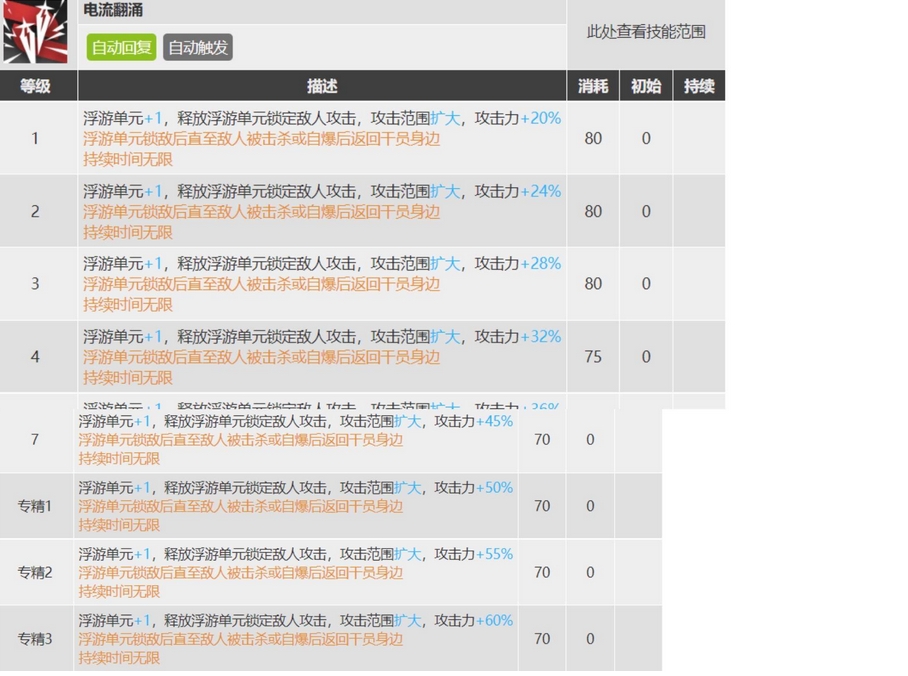The width and height of the screenshot is (908, 676).
Task: Click 持续时间无限 in level 1 row
Action: [x=128, y=159]
